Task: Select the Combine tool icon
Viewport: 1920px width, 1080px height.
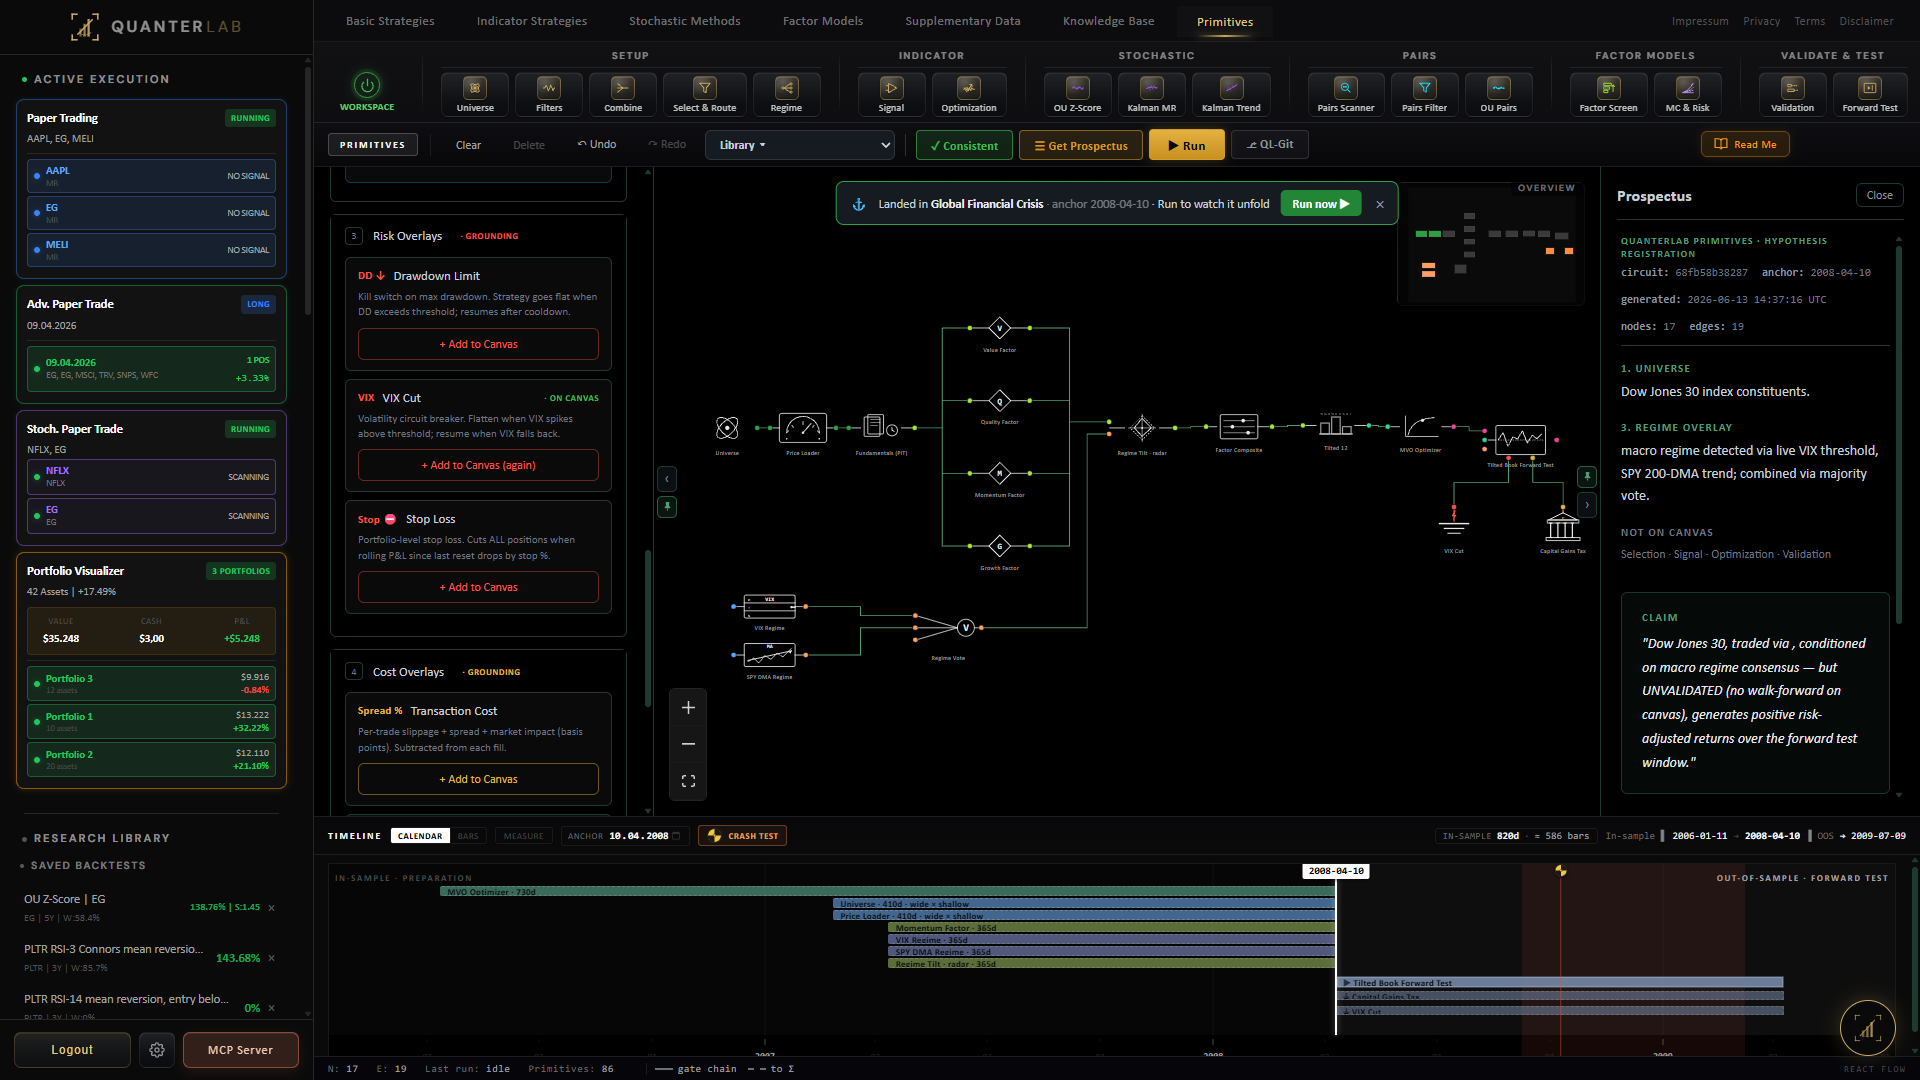Action: coord(623,95)
